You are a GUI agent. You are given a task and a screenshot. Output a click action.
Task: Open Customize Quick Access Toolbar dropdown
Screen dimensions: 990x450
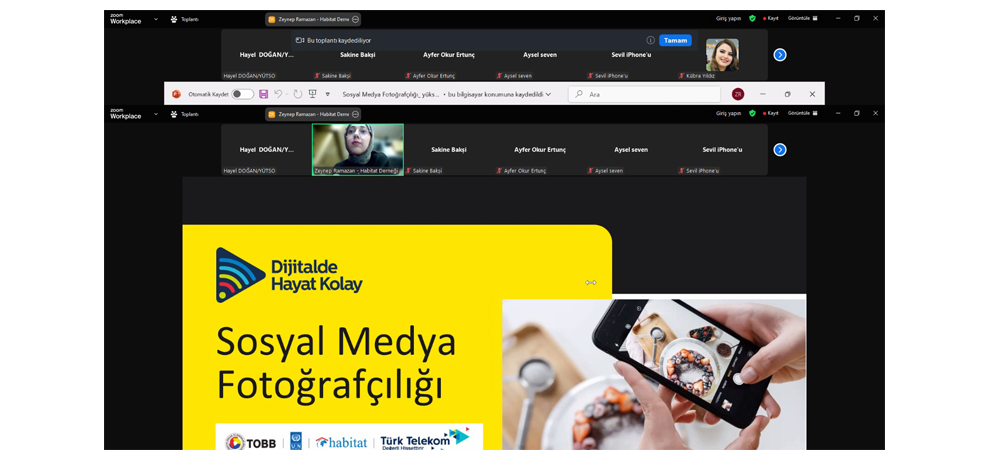327,94
